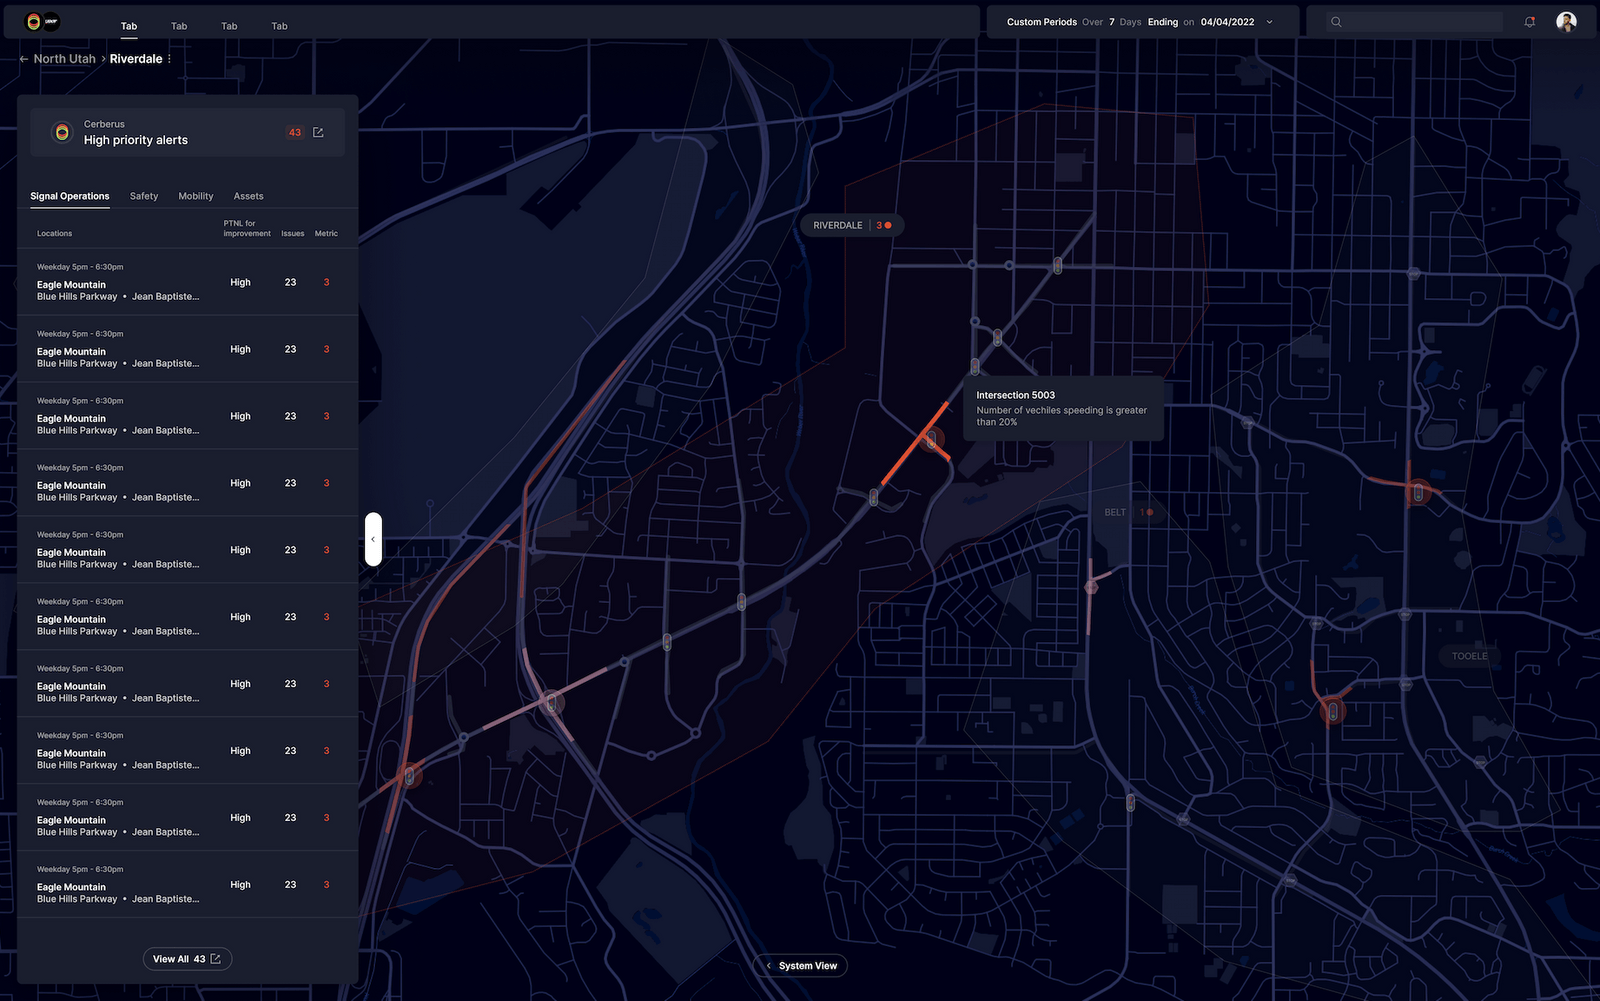Click the notification bell icon
The width and height of the screenshot is (1600, 1001).
tap(1529, 22)
